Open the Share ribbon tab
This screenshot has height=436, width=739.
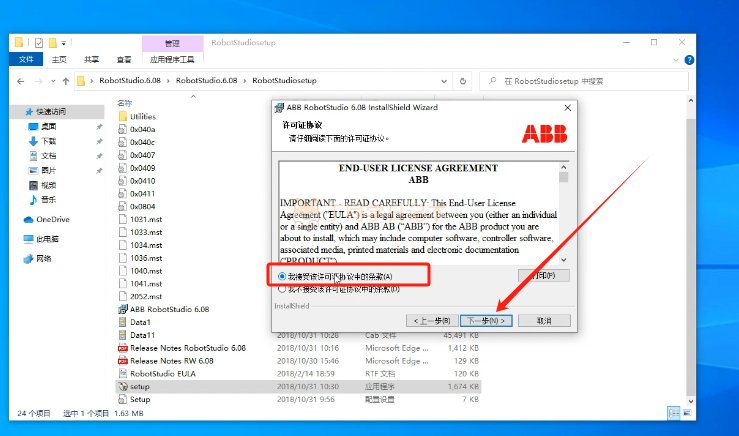pyautogui.click(x=91, y=59)
